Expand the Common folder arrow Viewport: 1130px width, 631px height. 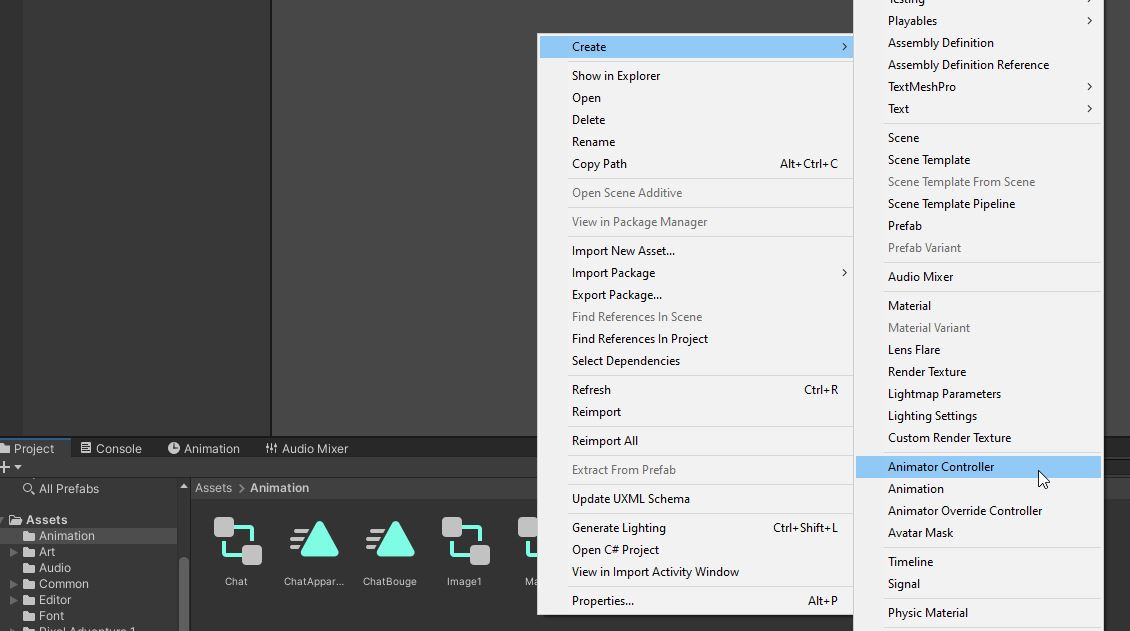pos(14,584)
